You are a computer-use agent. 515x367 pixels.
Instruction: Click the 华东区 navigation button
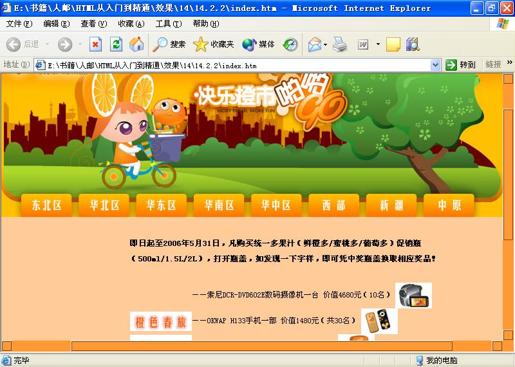coord(161,205)
